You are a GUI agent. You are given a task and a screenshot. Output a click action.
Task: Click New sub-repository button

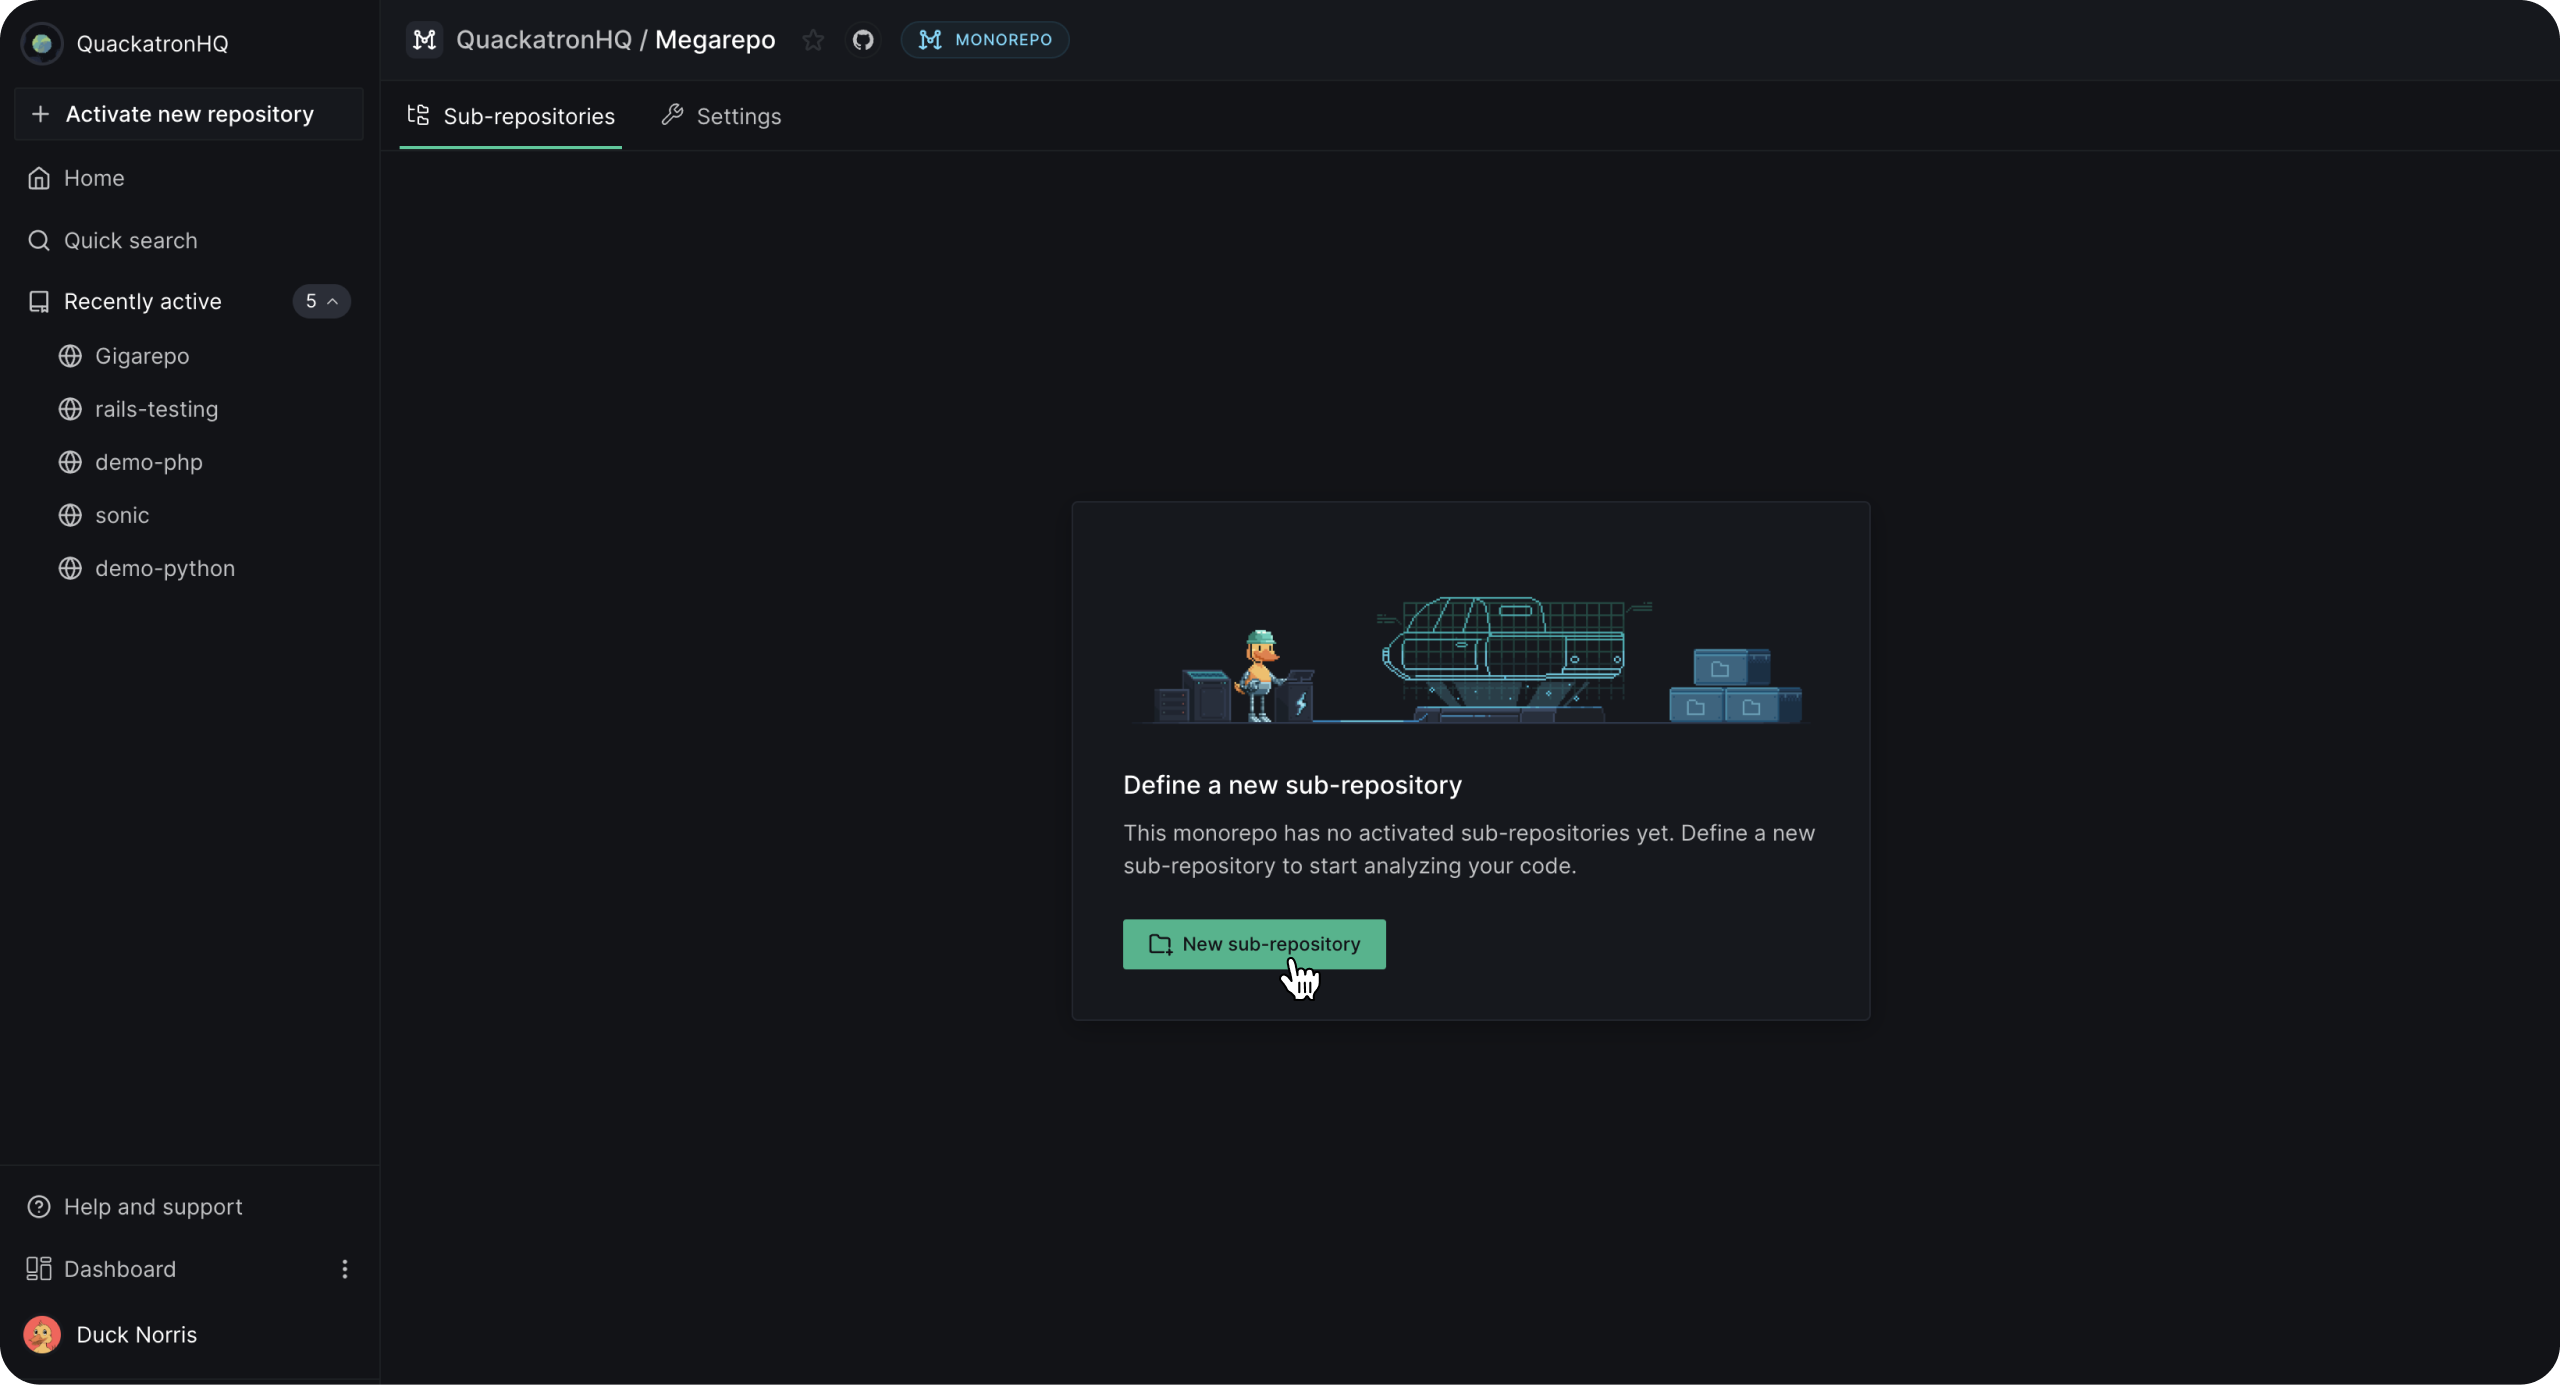(x=1253, y=944)
